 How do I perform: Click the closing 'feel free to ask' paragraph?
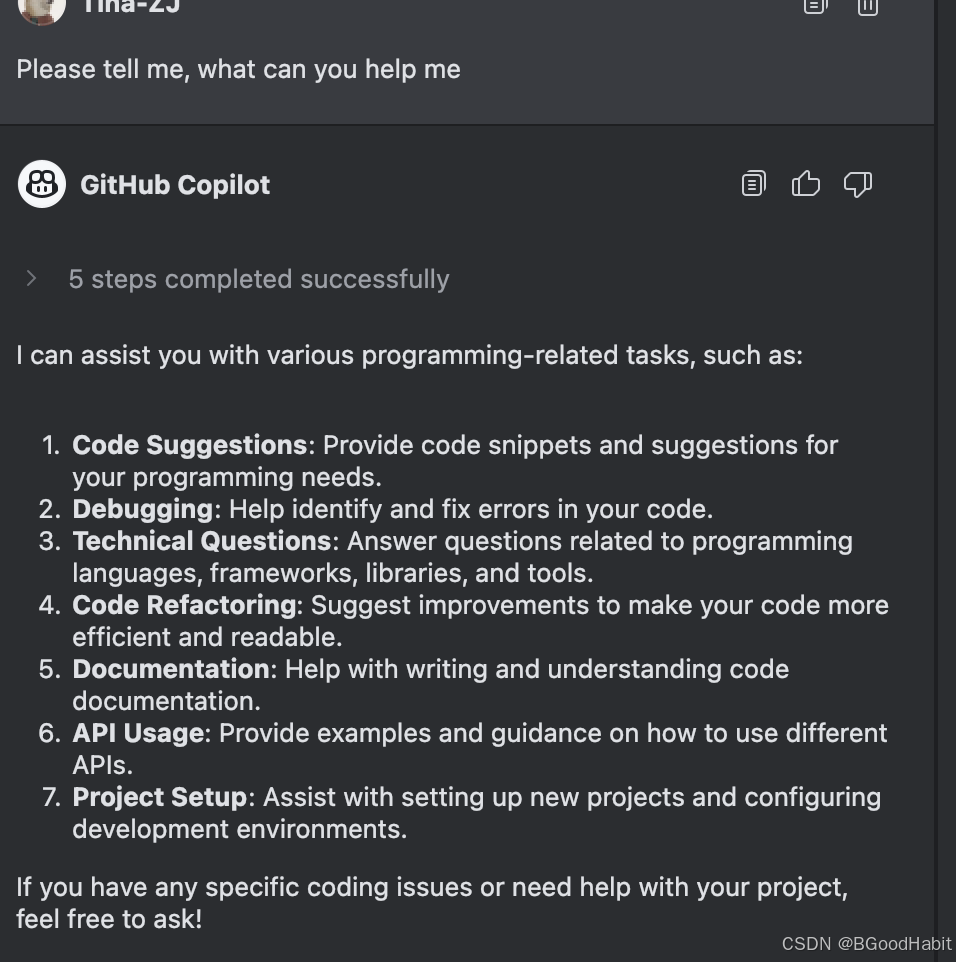pyautogui.click(x=432, y=902)
